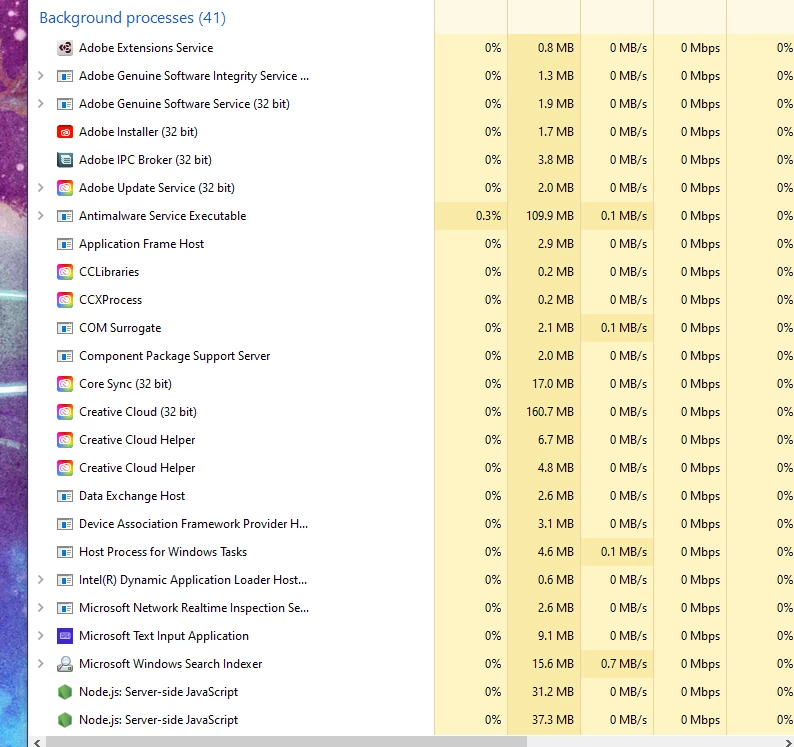Click the Background processes (41) group header
The width and height of the screenshot is (794, 747).
tap(133, 18)
